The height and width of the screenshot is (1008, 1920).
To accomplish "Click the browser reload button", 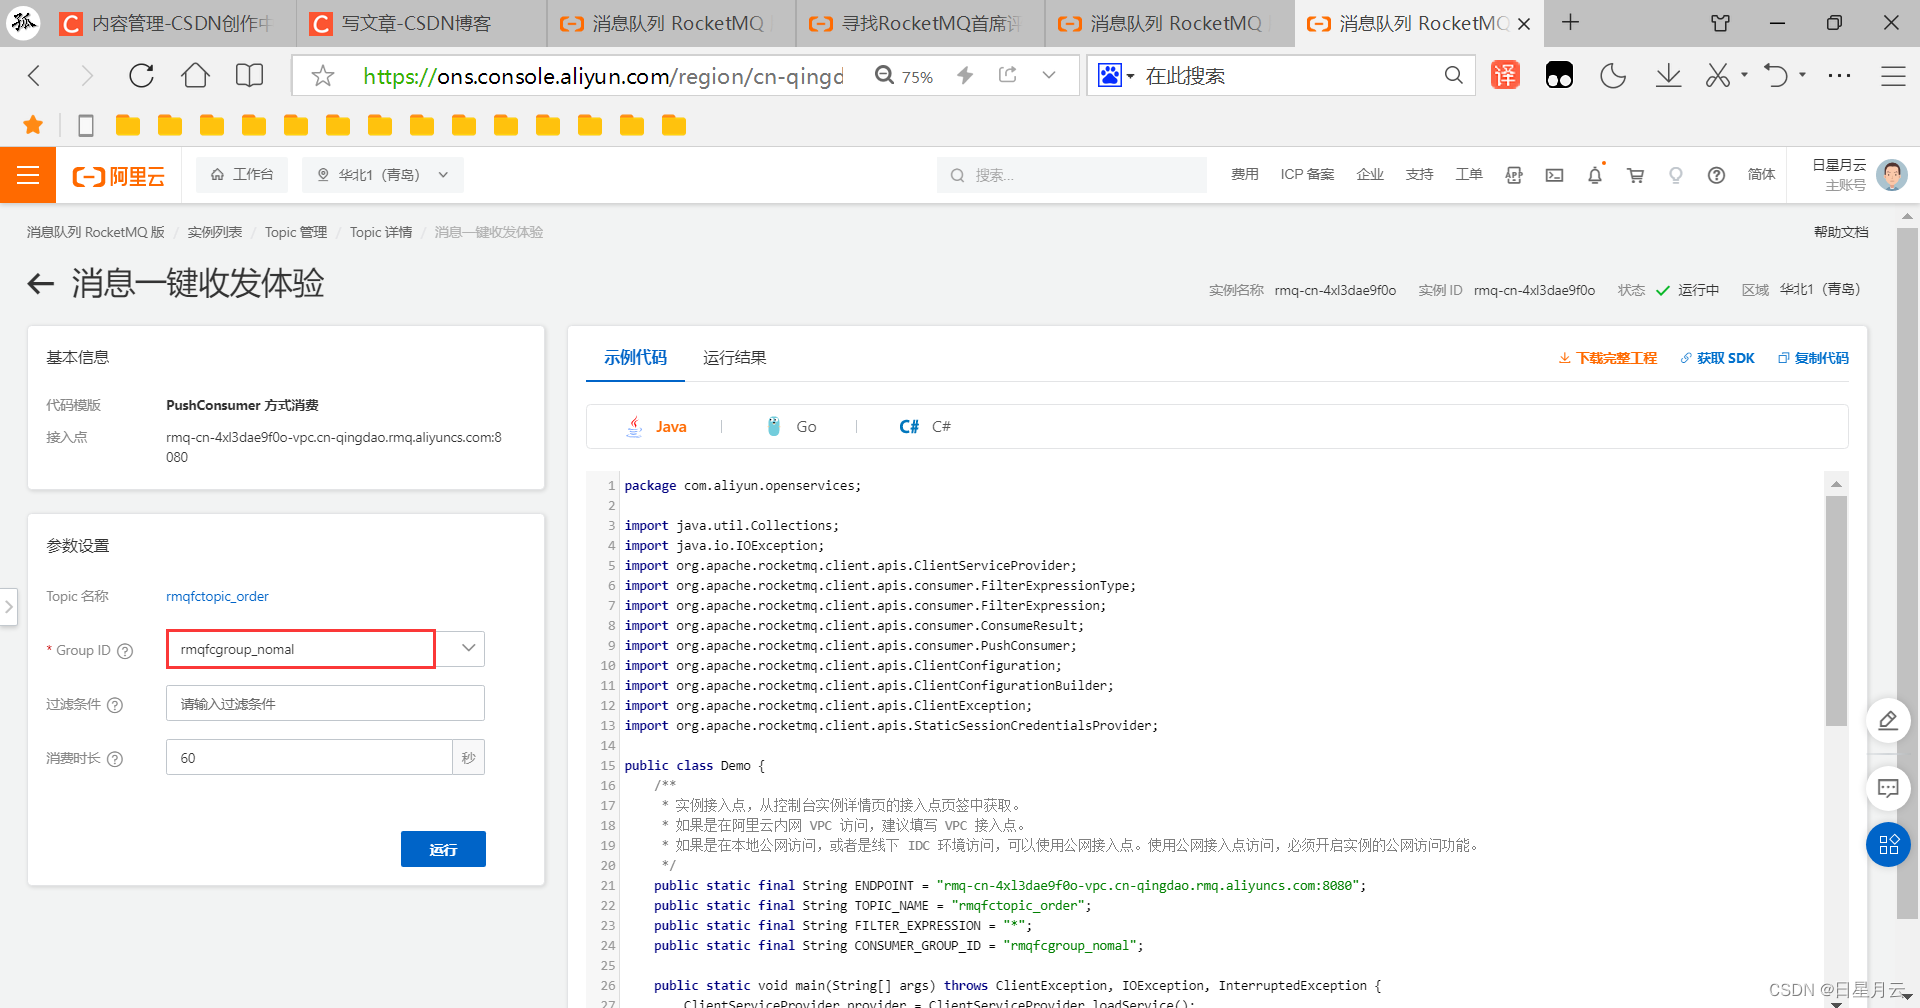I will tap(141, 76).
